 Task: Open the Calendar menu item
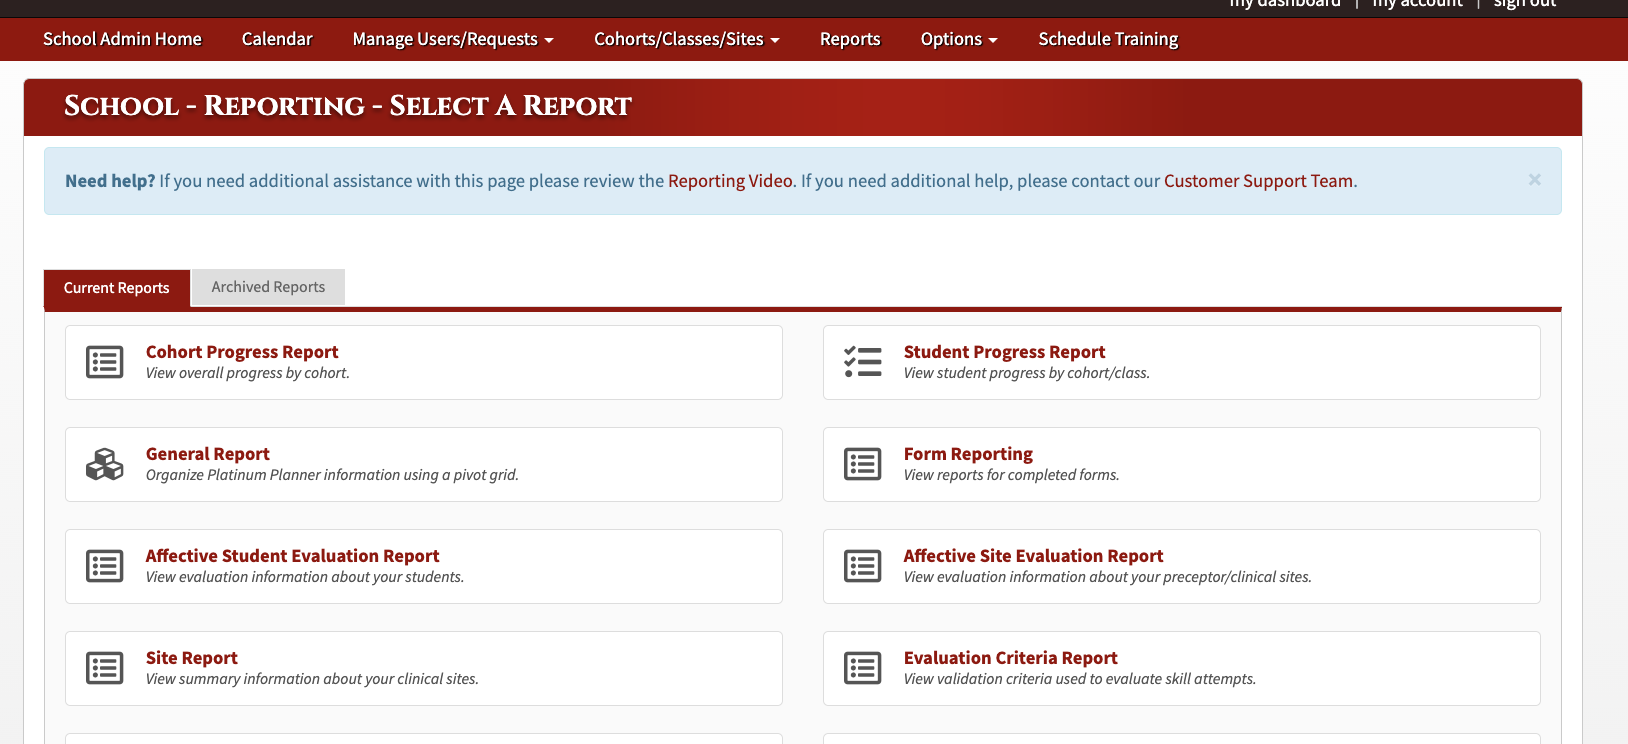click(x=277, y=39)
